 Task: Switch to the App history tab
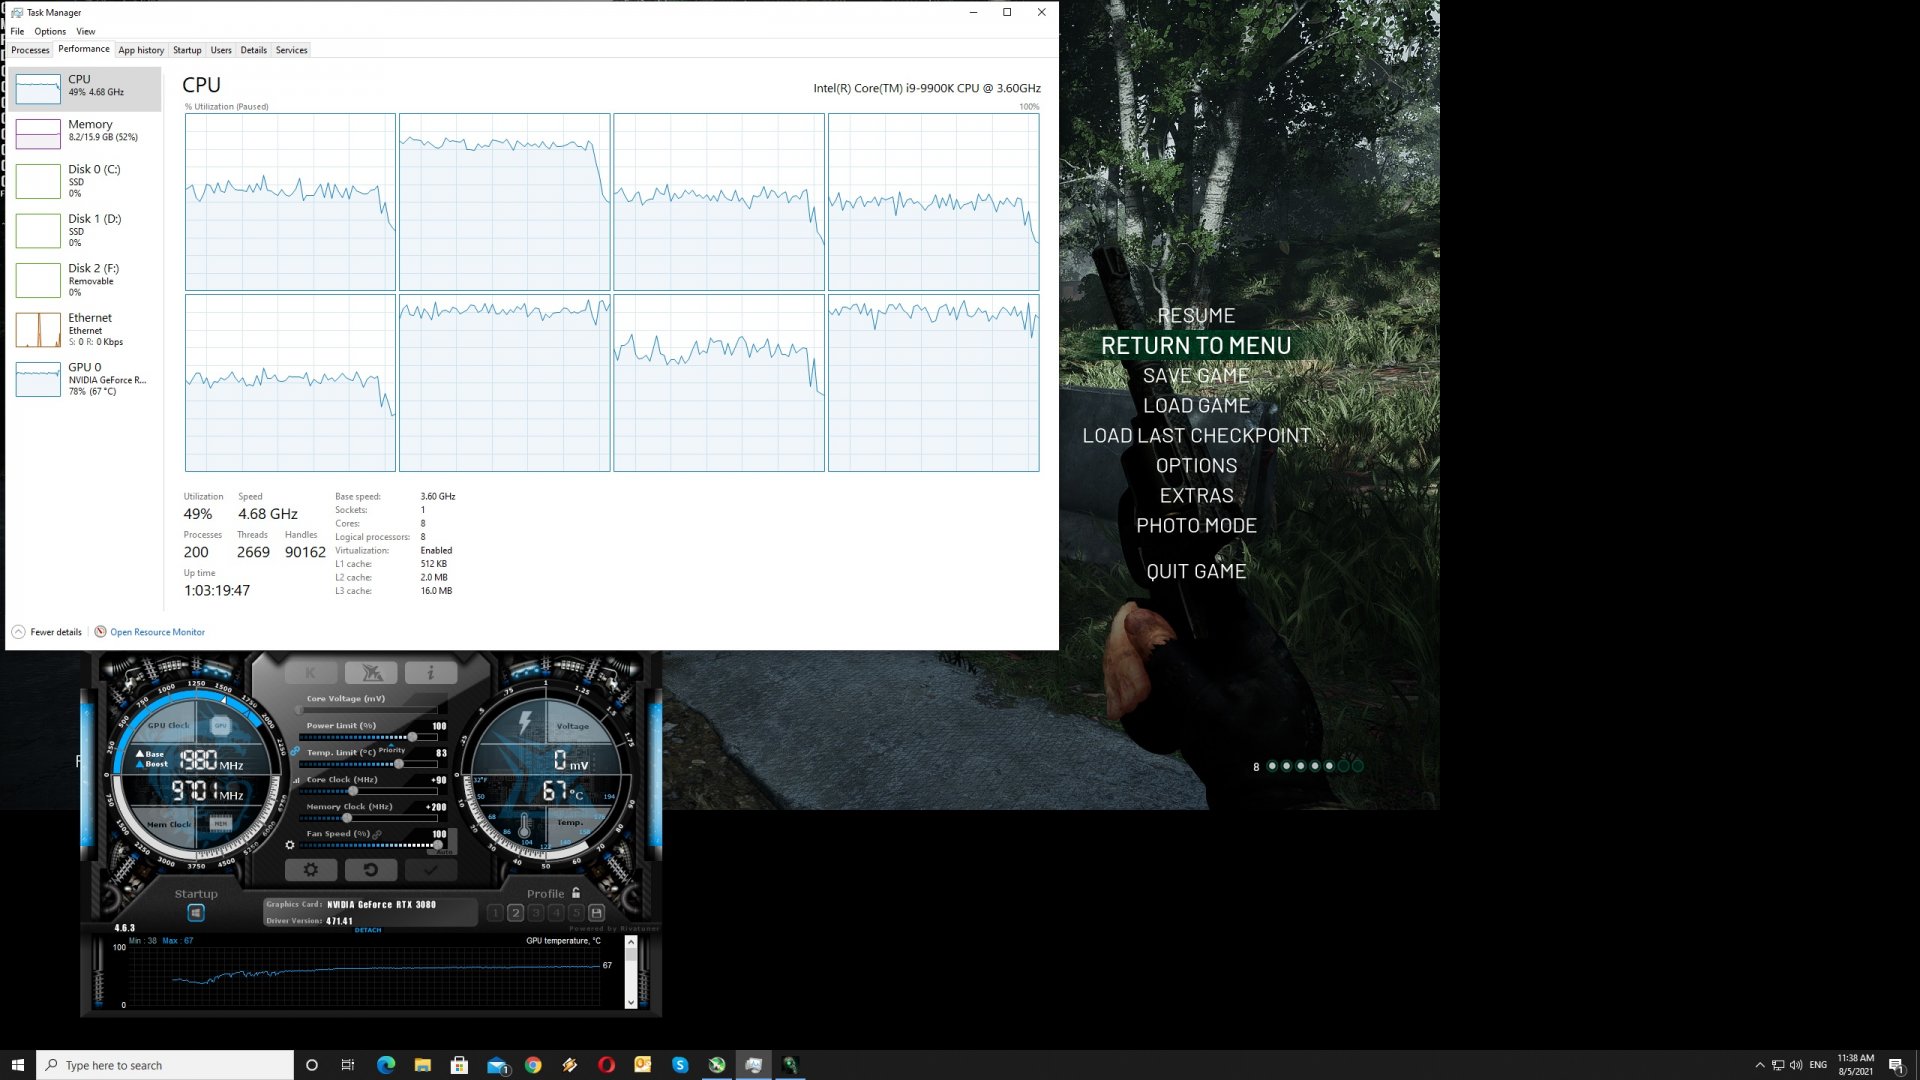pyautogui.click(x=141, y=50)
